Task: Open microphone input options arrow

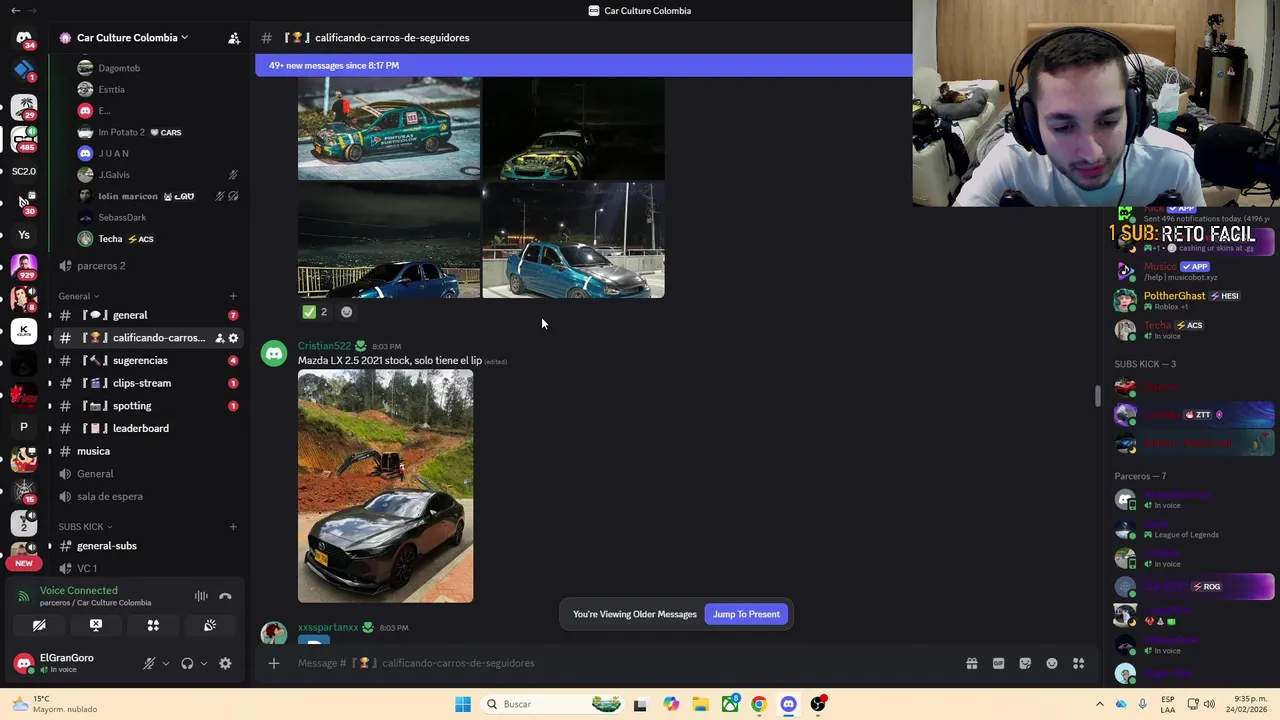Action: pyautogui.click(x=166, y=663)
